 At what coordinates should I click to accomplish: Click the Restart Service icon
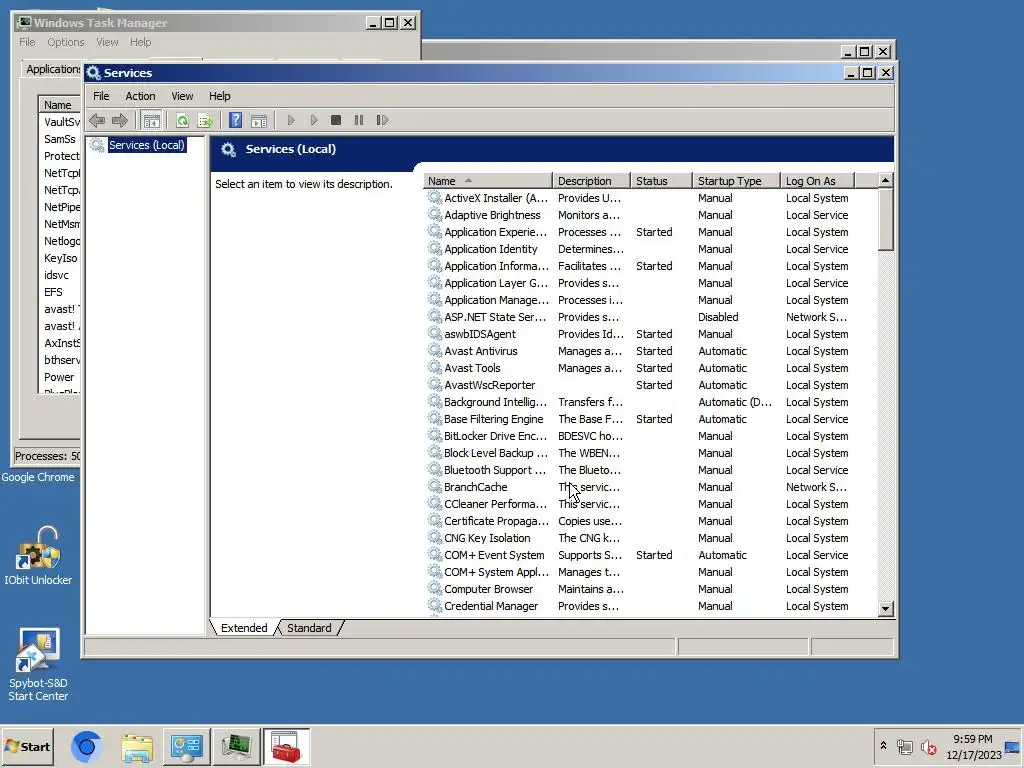pos(382,120)
